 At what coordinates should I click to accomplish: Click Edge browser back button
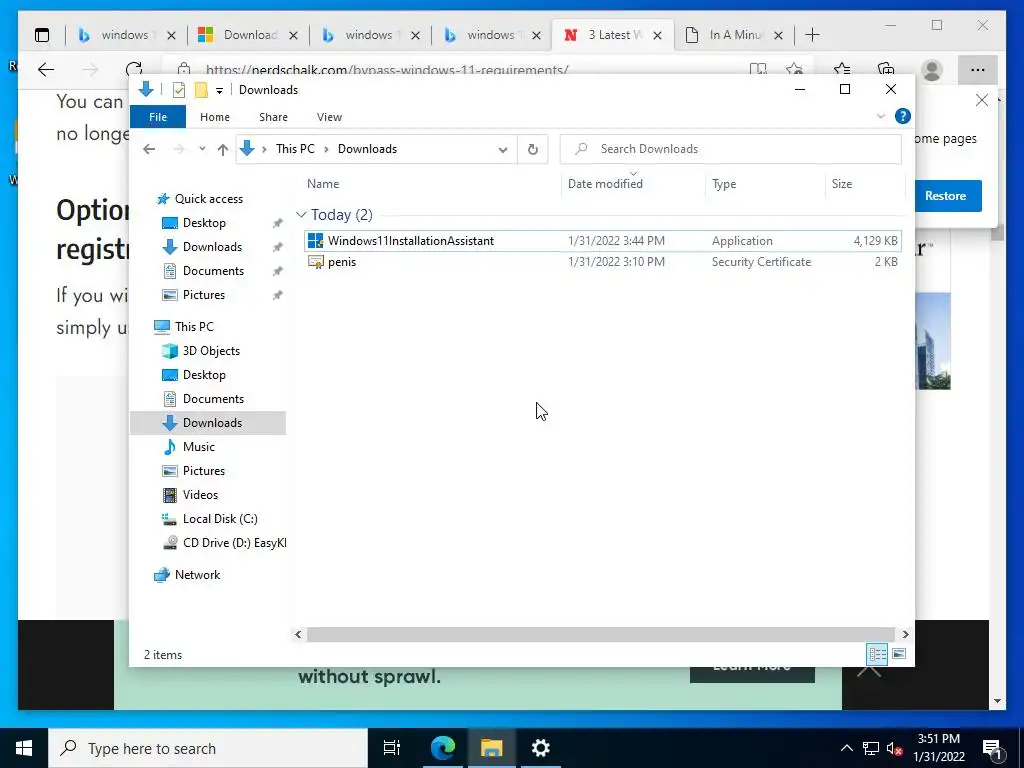[46, 69]
